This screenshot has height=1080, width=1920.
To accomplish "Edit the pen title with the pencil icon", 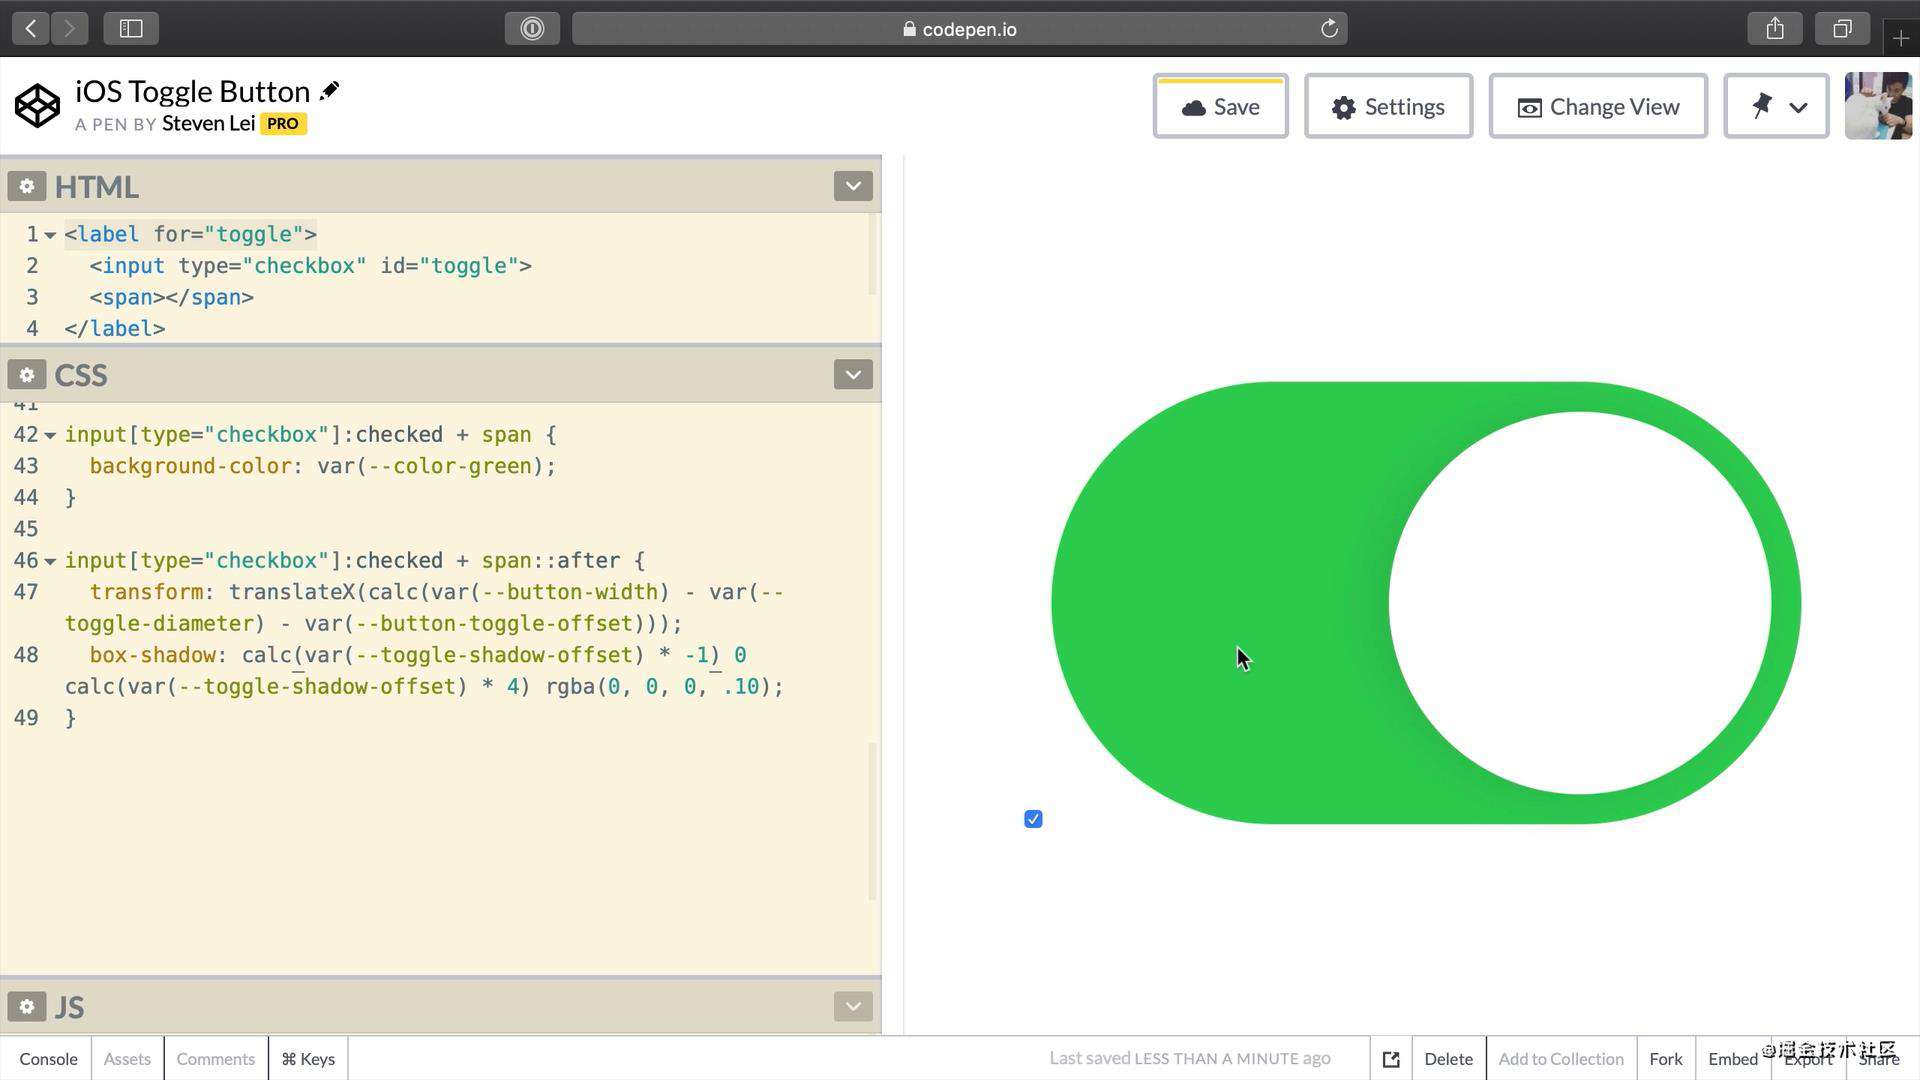I will (329, 91).
